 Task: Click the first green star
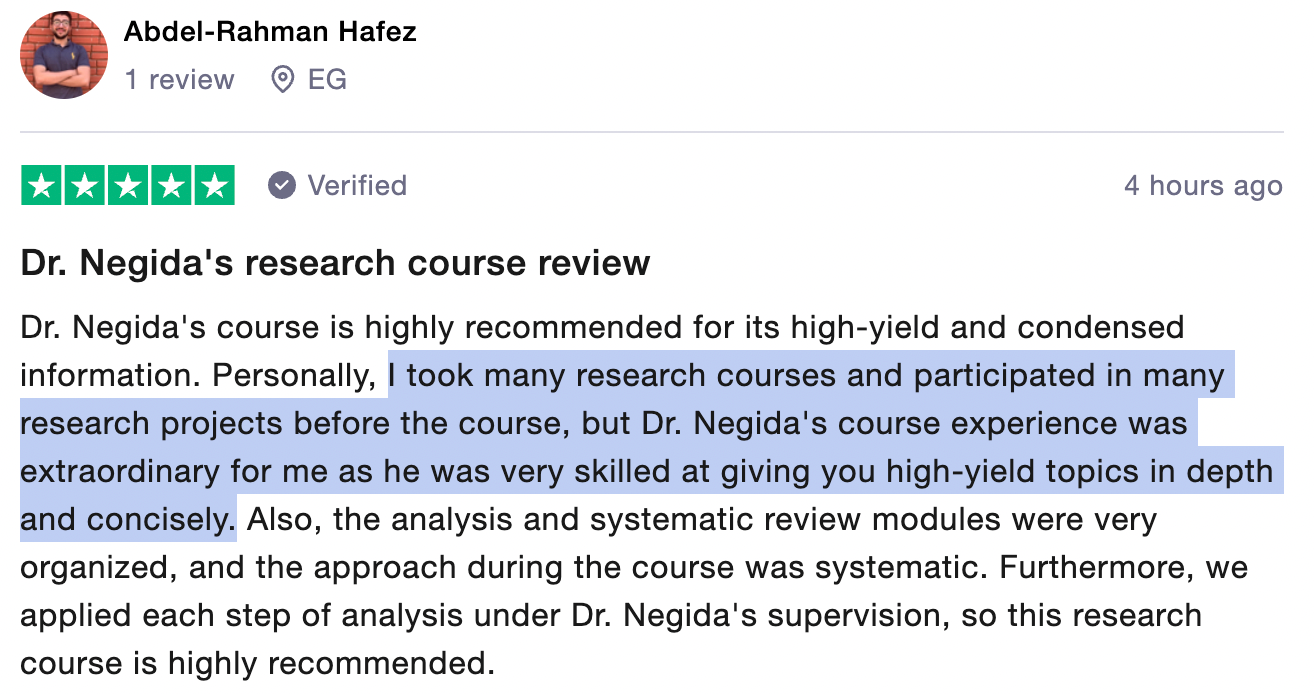(x=41, y=186)
